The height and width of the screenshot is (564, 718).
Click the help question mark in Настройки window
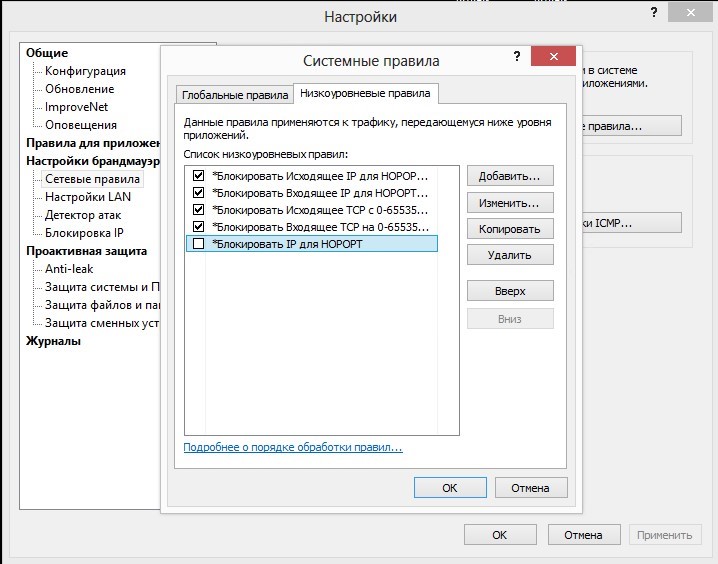(654, 12)
